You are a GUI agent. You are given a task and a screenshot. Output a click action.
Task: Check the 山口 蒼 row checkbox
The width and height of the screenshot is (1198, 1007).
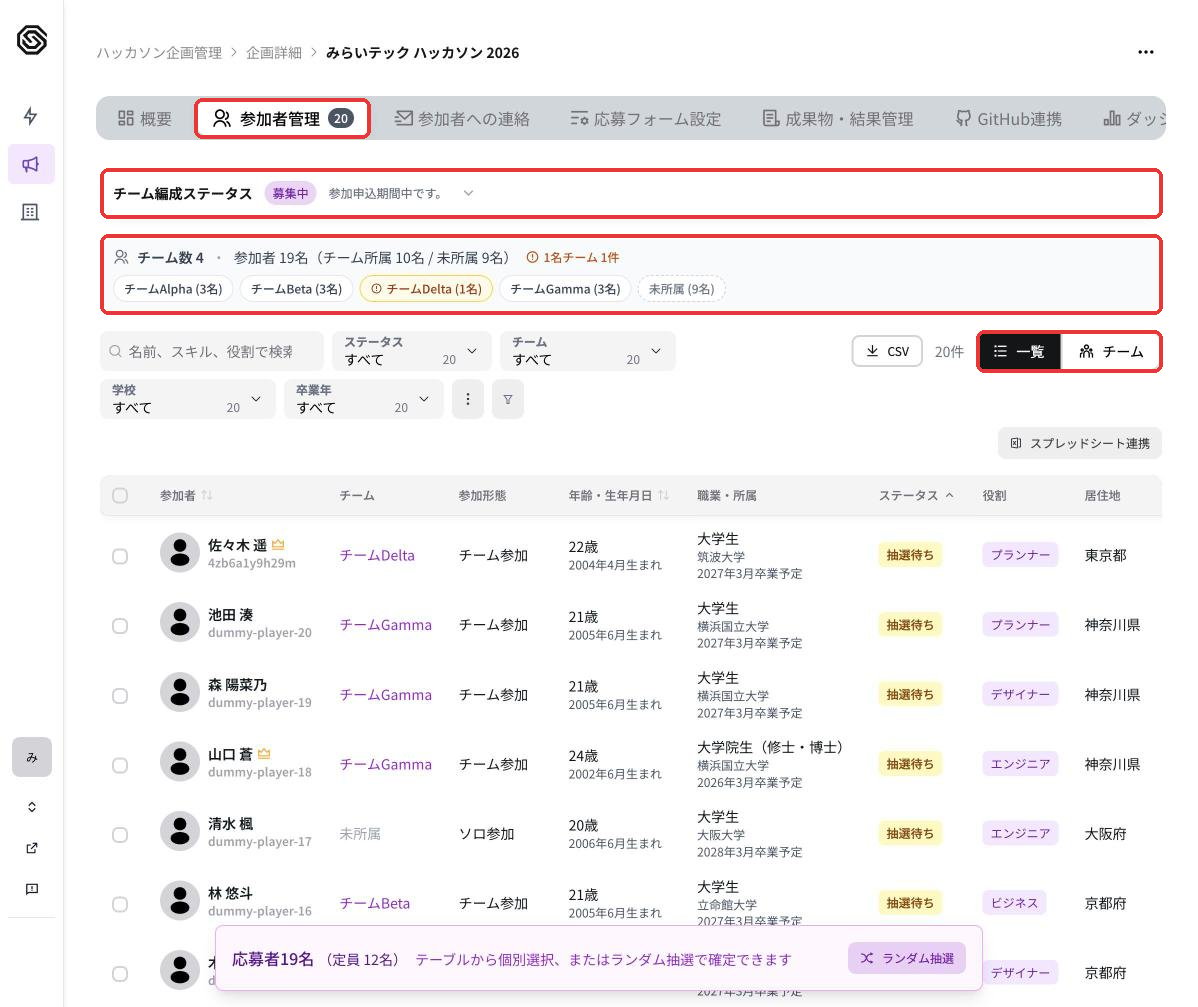tap(120, 765)
